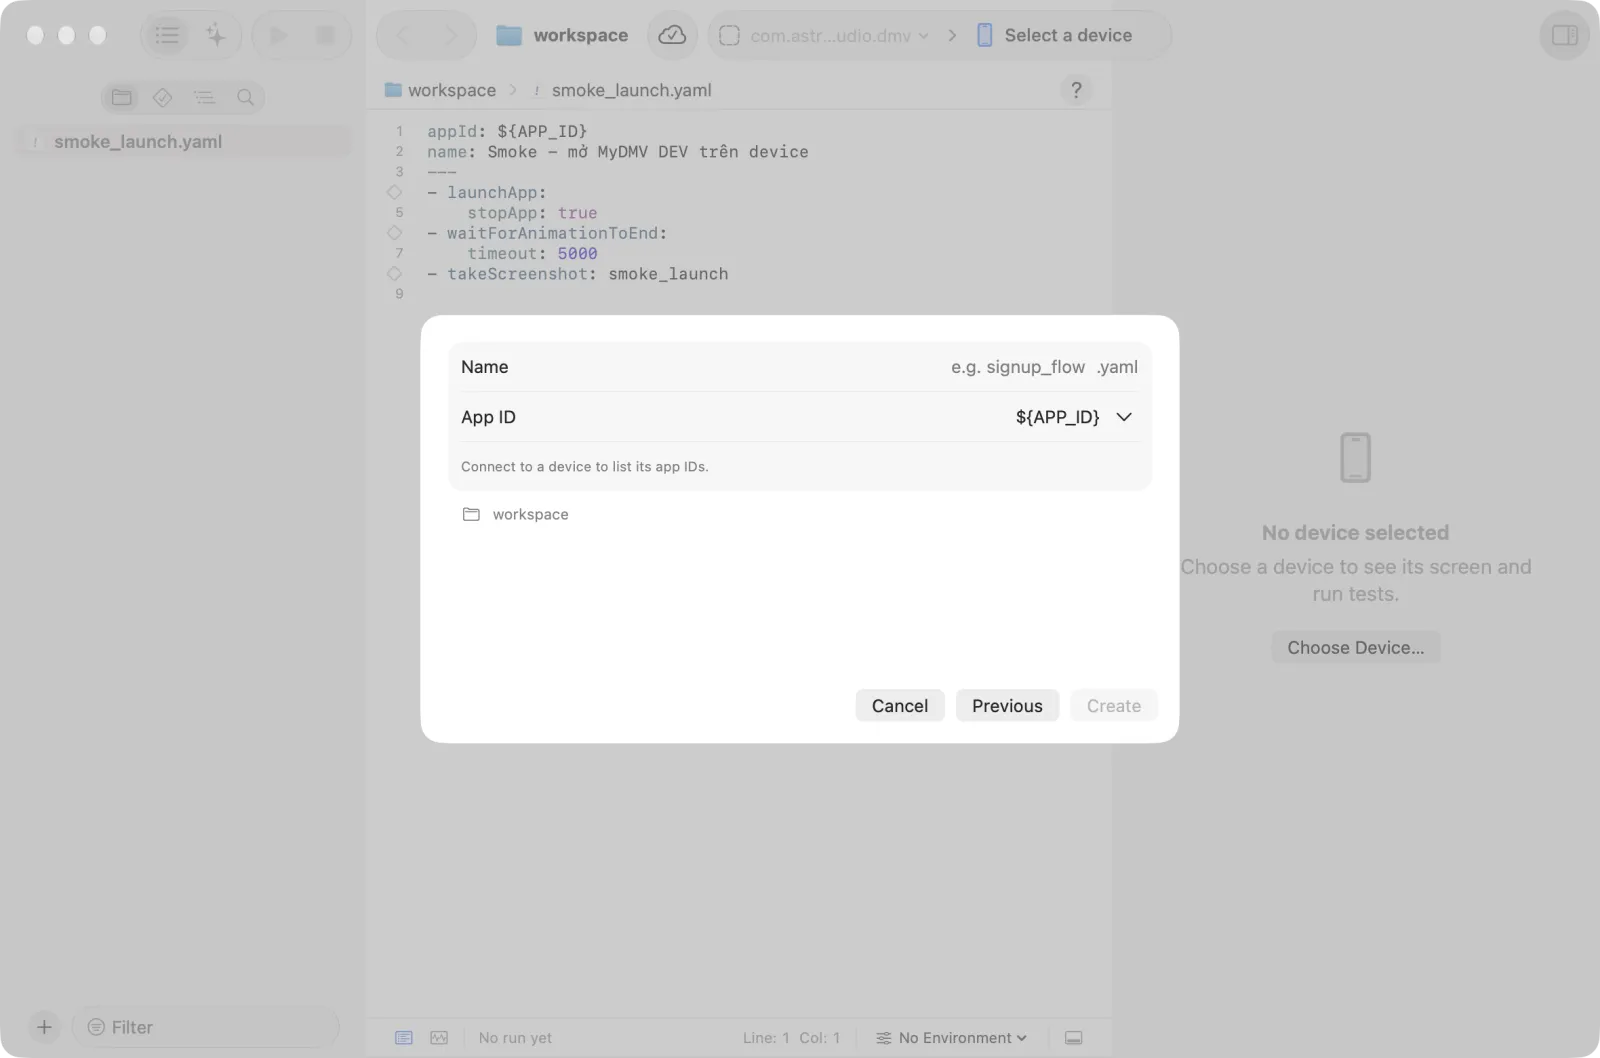
Task: Toggle the bottom console panel icon
Action: tap(1073, 1038)
